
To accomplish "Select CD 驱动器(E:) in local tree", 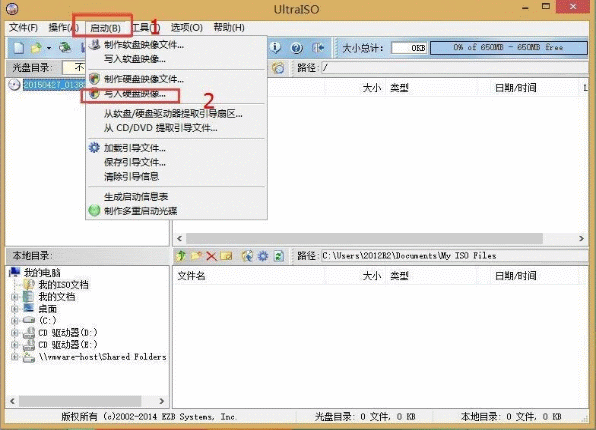I will point(68,344).
